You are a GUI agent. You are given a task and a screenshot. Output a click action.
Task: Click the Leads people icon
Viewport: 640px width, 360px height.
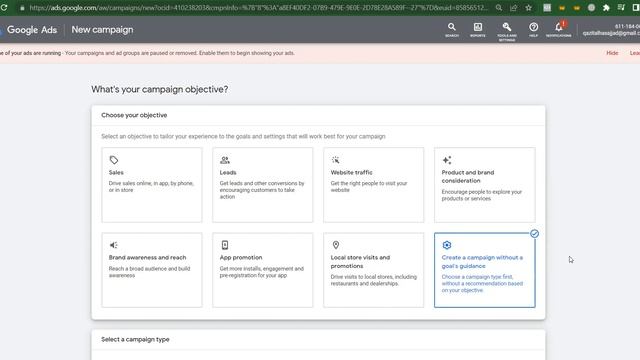click(x=224, y=160)
